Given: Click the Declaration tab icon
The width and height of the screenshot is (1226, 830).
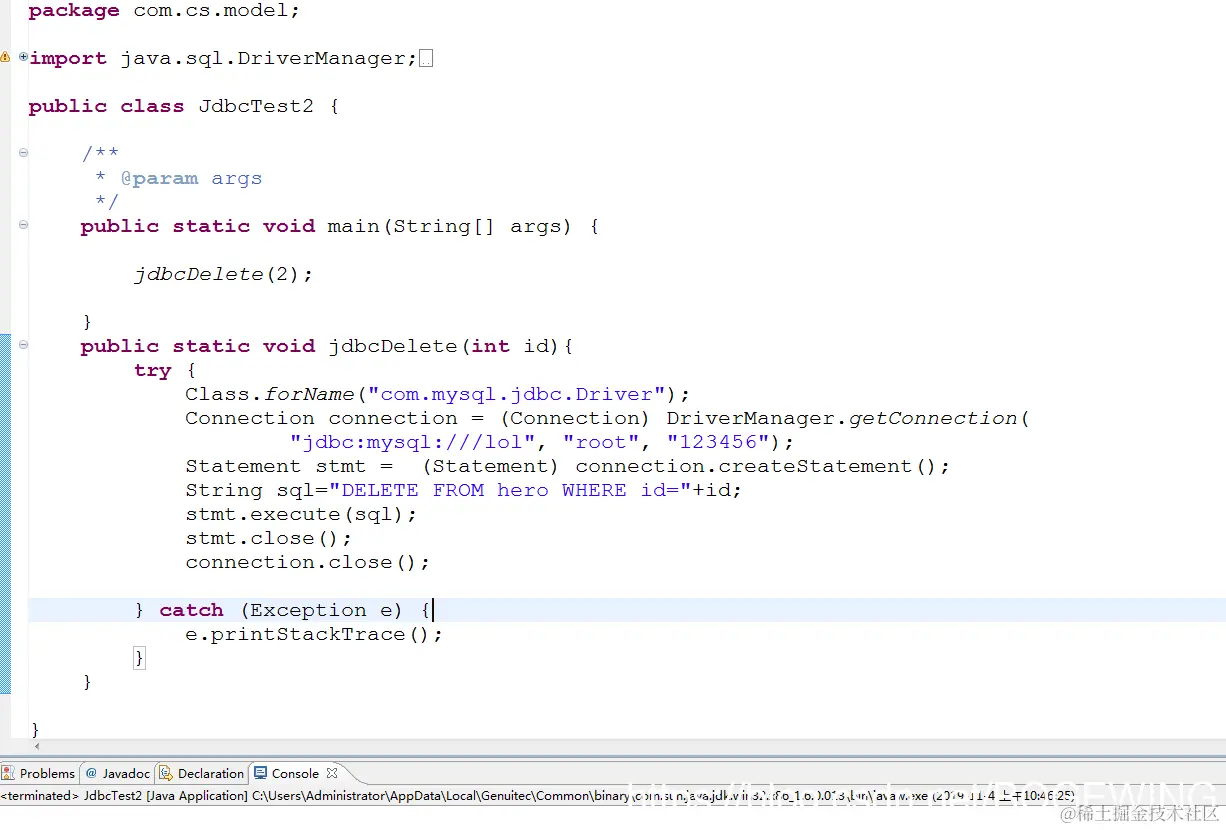Looking at the screenshot, I should pyautogui.click(x=166, y=773).
